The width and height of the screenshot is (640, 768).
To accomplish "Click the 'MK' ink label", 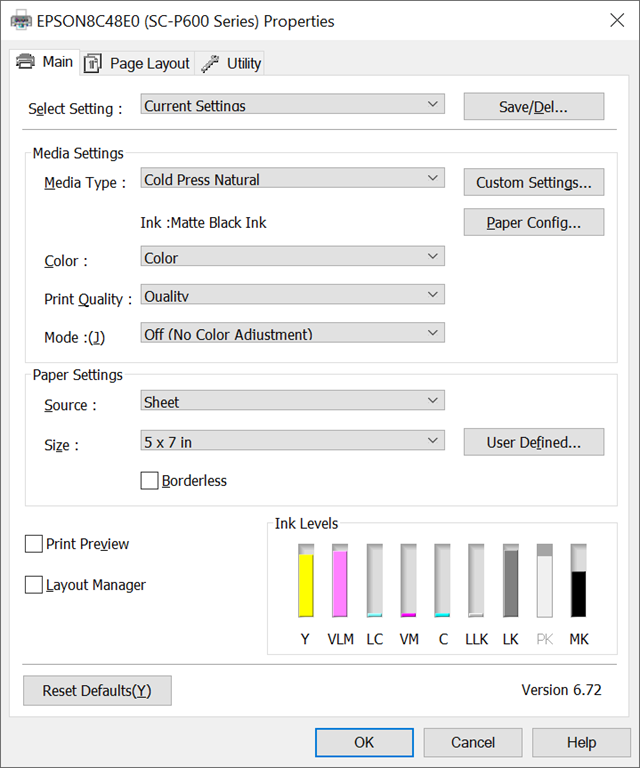I will pyautogui.click(x=579, y=639).
